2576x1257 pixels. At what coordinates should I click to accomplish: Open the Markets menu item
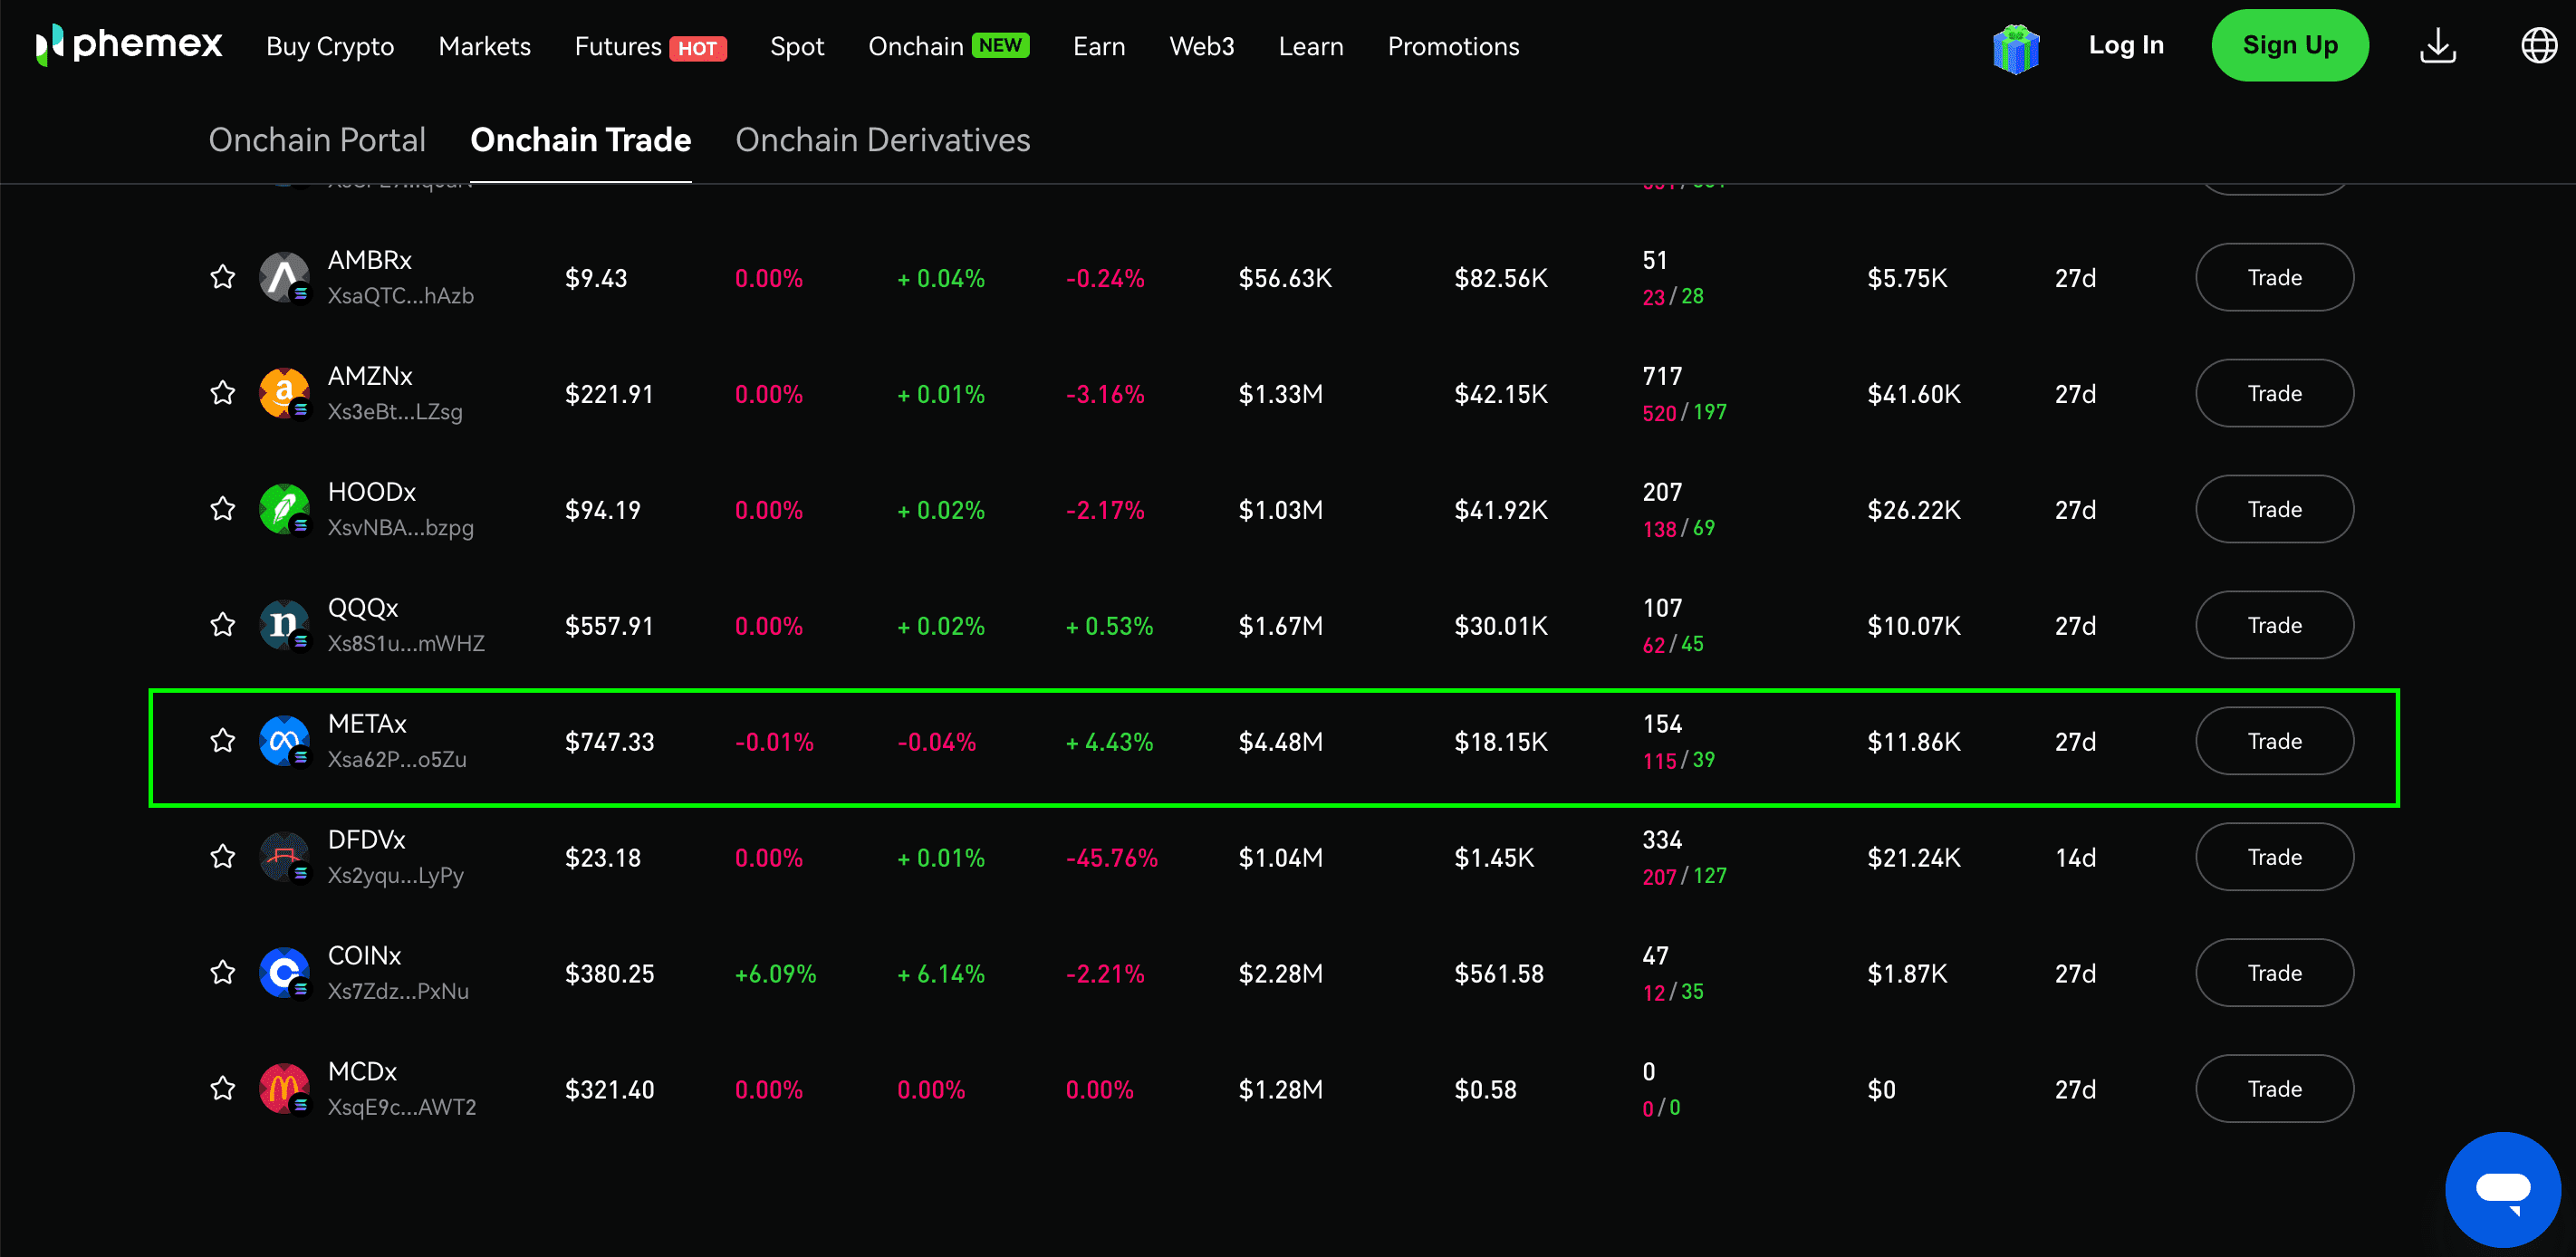coord(484,46)
